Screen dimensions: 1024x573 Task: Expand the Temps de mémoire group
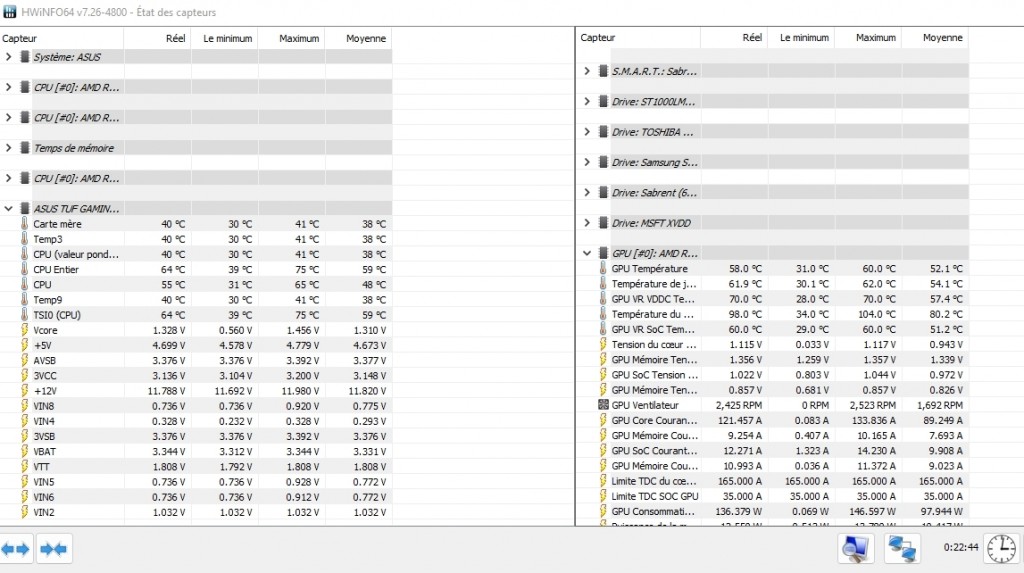pyautogui.click(x=8, y=148)
